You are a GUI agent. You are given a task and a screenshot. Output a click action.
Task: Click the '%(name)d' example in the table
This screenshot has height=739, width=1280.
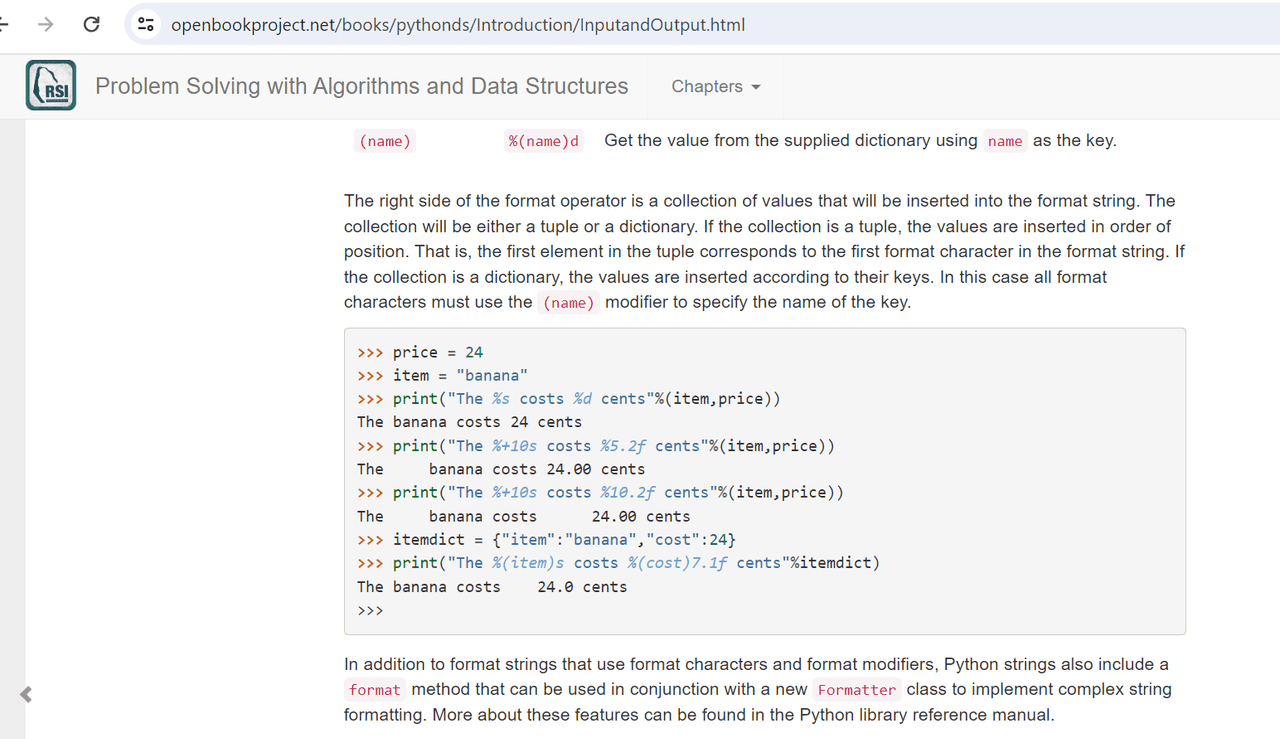[543, 142]
